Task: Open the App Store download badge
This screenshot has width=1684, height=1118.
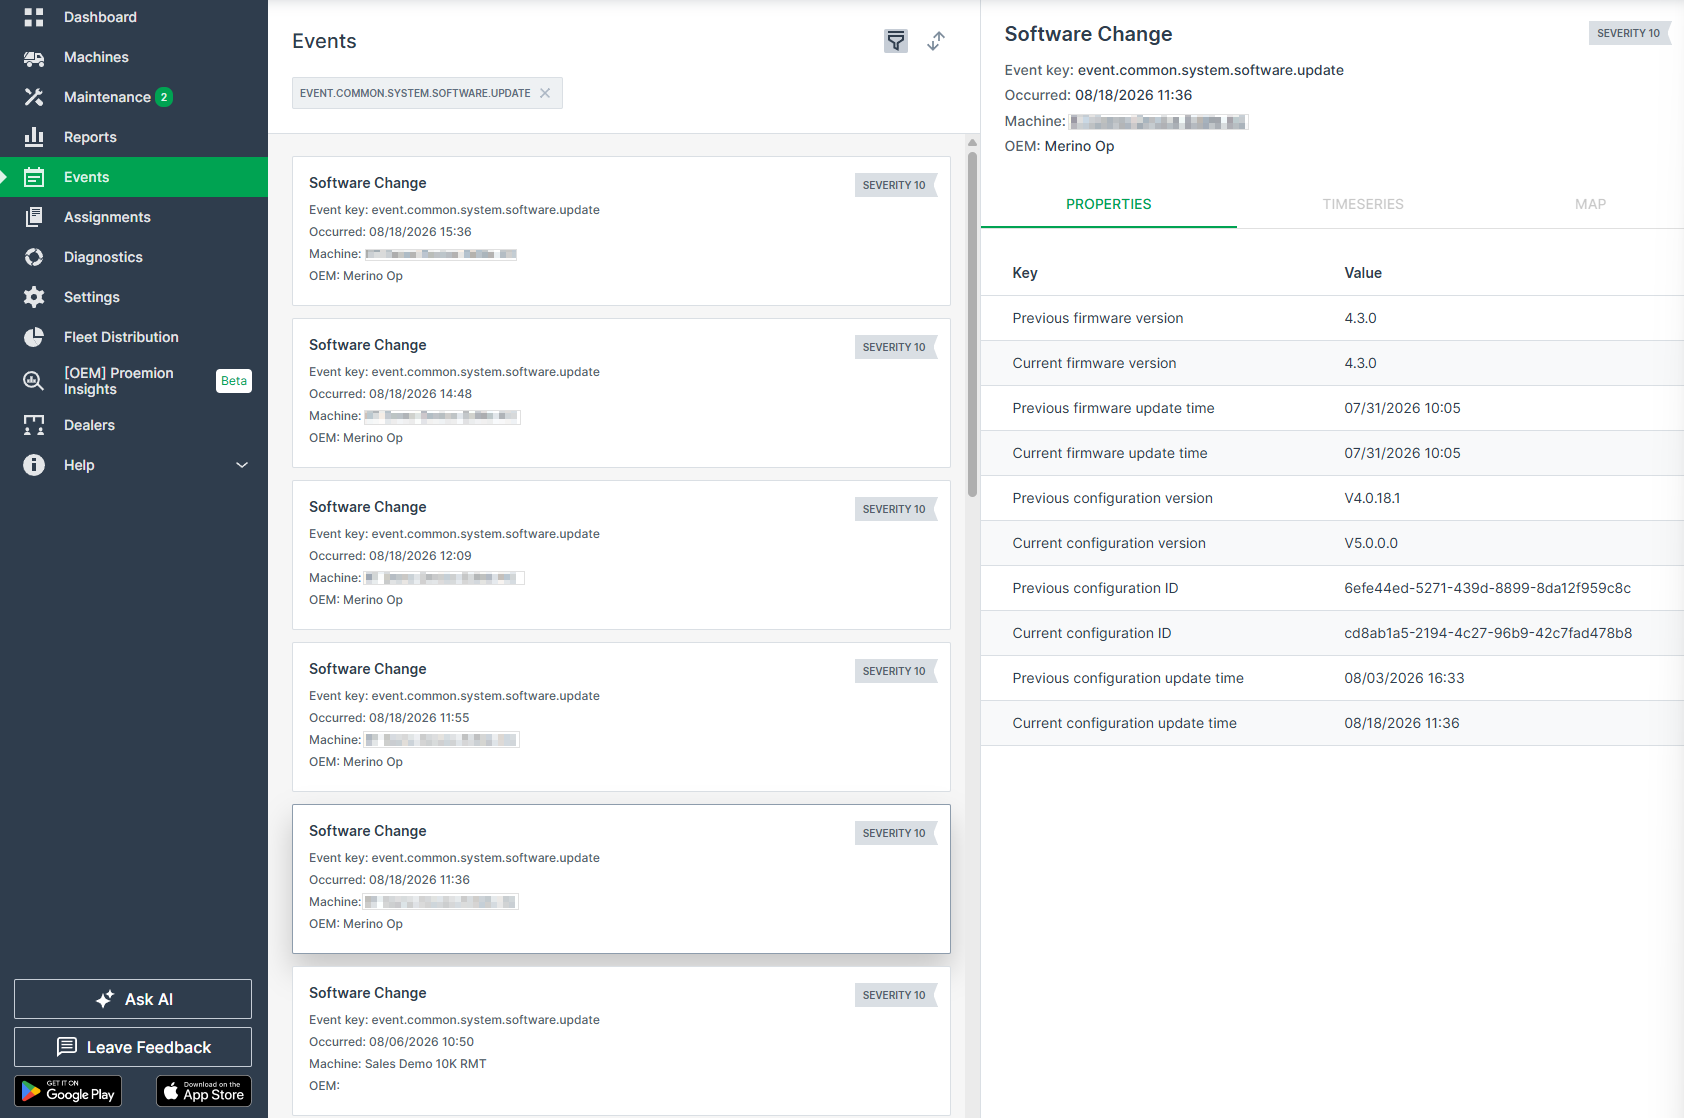Action: tap(204, 1091)
